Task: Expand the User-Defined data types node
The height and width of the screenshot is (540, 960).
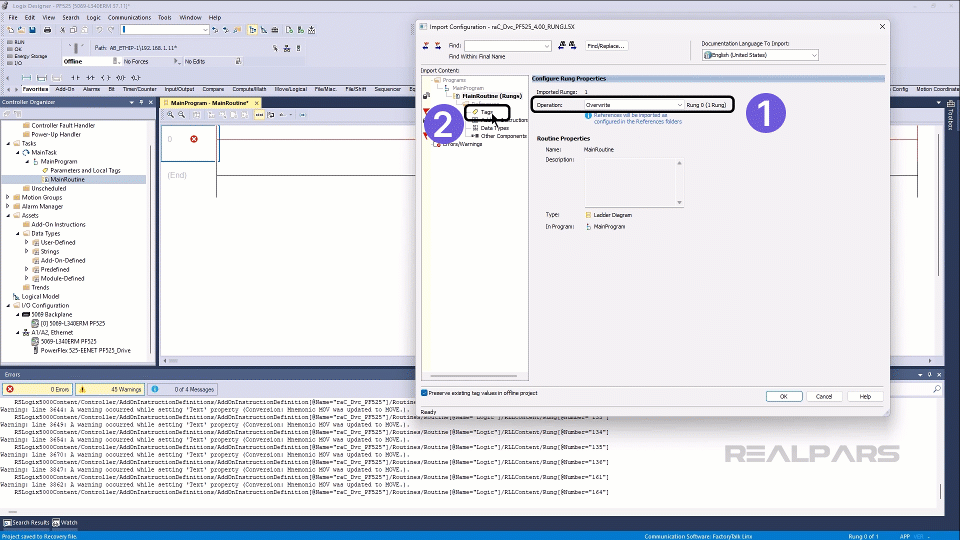Action: click(27, 242)
